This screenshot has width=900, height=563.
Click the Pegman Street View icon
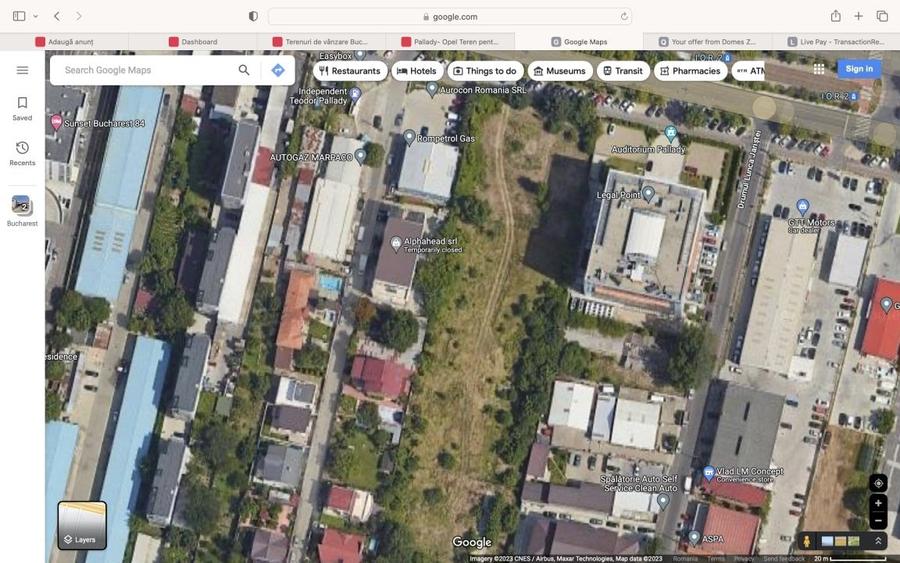[807, 541]
